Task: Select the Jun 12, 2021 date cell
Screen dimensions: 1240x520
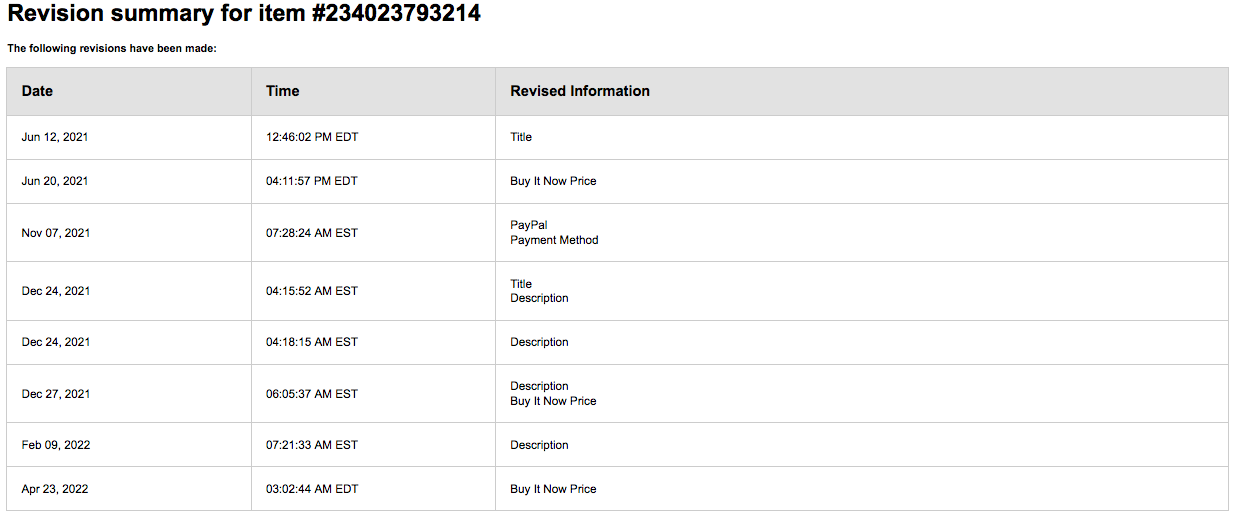Action: click(129, 137)
